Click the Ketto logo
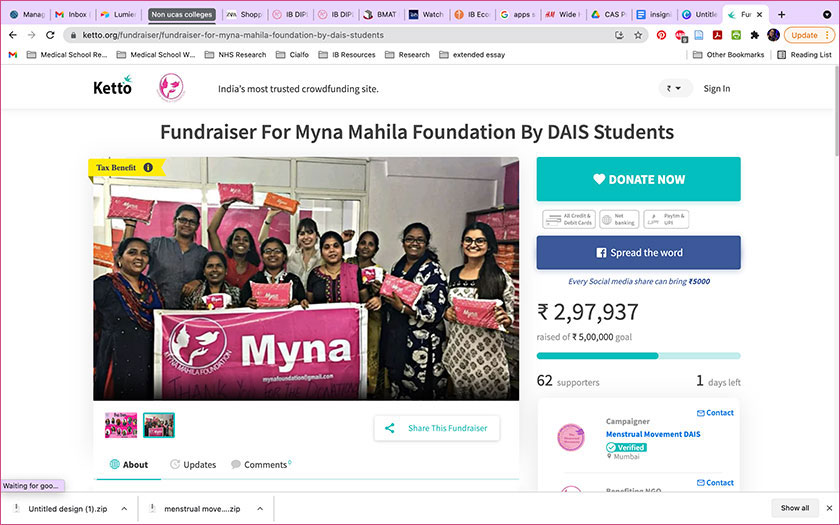 tap(112, 86)
